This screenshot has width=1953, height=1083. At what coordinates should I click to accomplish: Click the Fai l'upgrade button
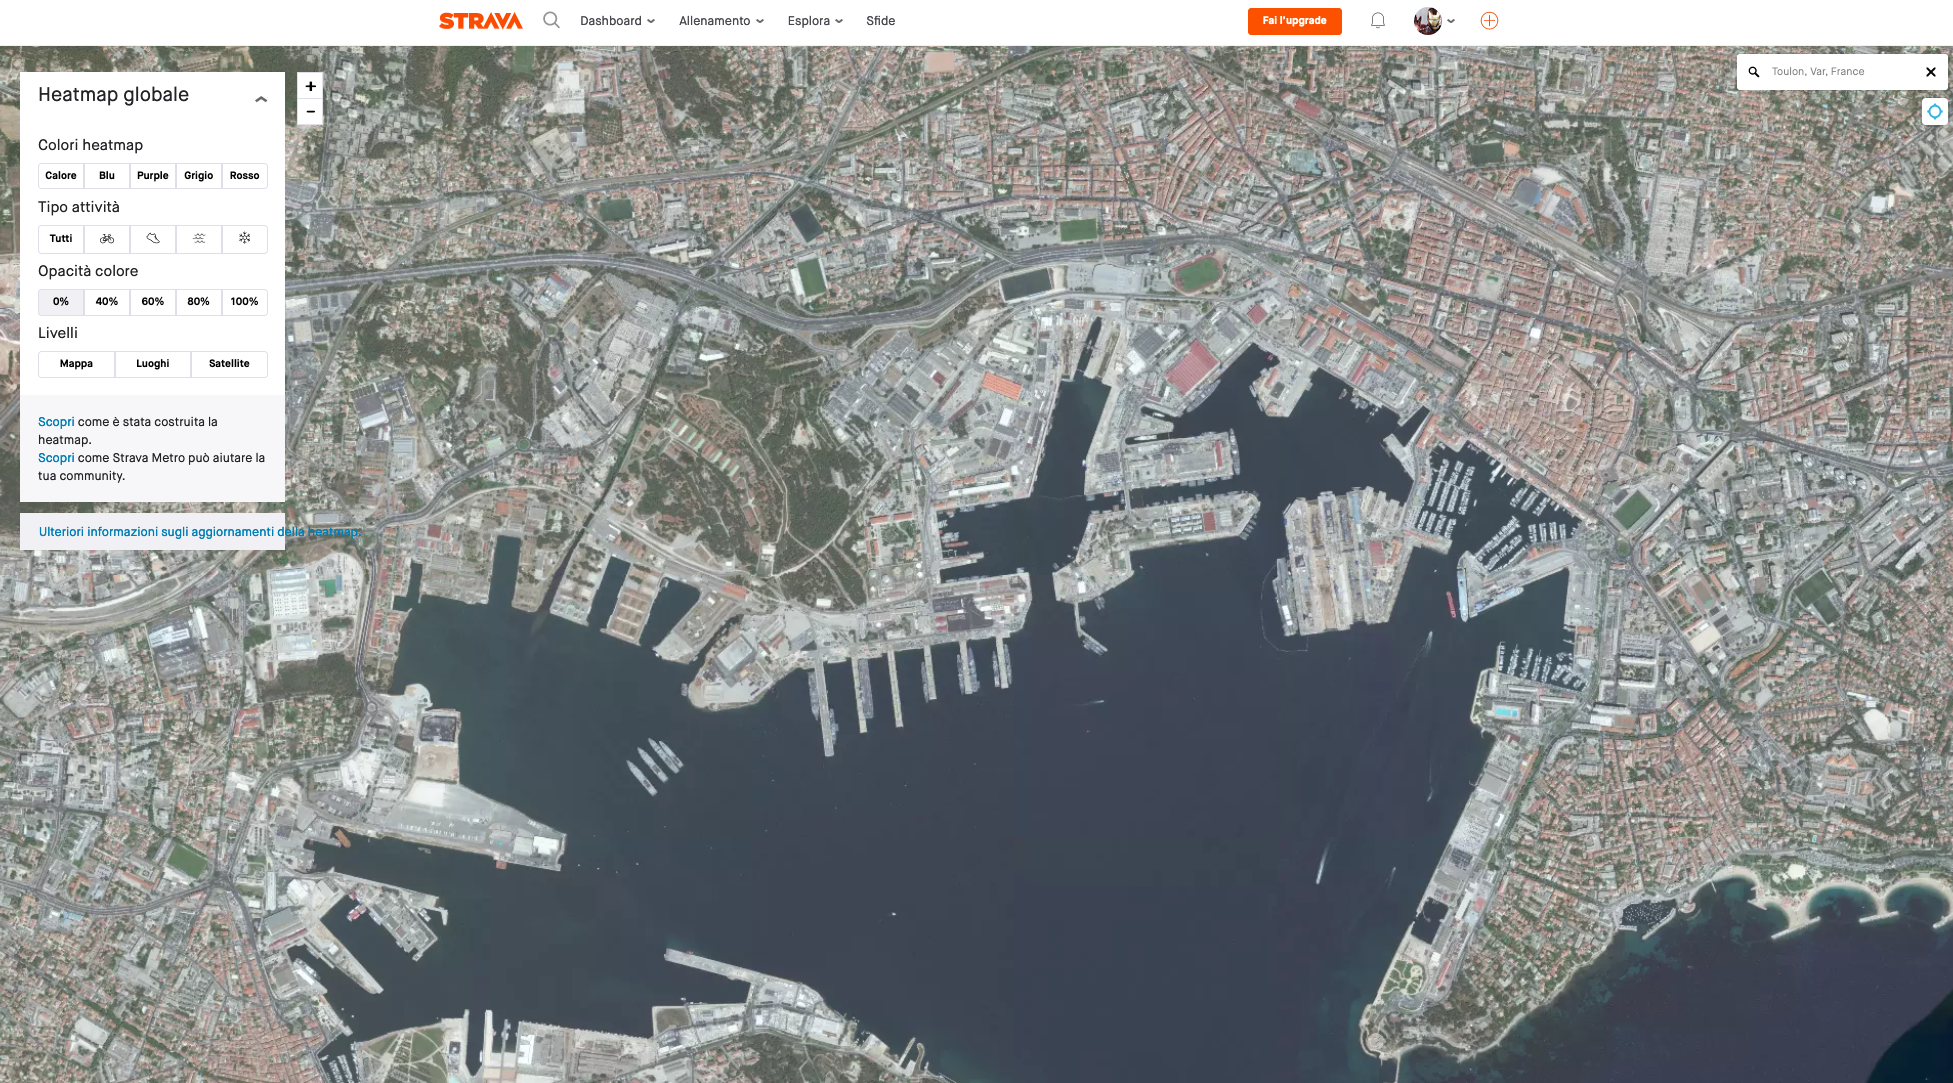pyautogui.click(x=1294, y=20)
